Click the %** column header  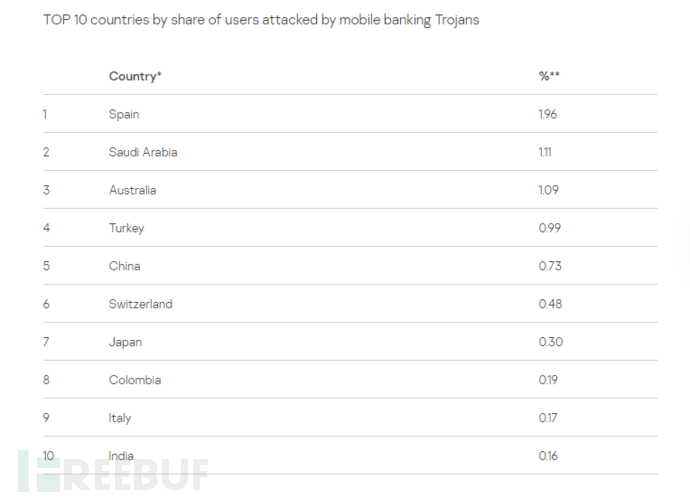pos(548,76)
